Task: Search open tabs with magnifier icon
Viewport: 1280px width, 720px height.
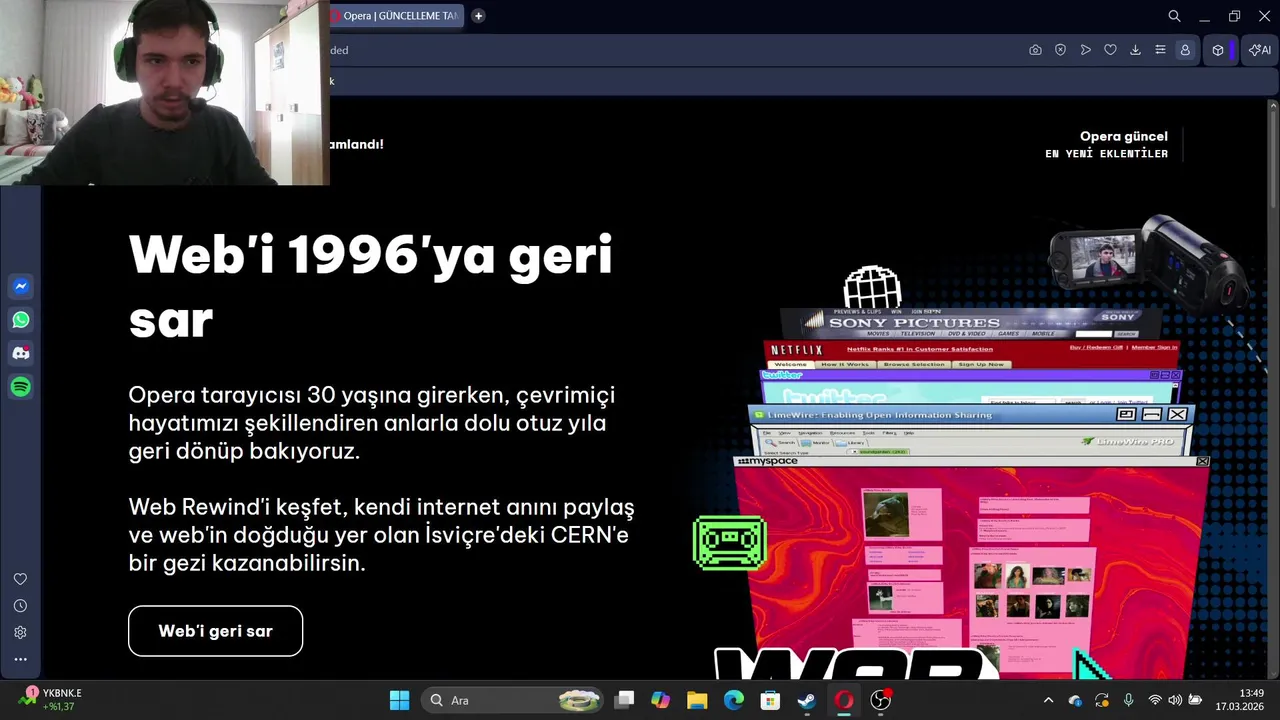Action: coord(1175,16)
